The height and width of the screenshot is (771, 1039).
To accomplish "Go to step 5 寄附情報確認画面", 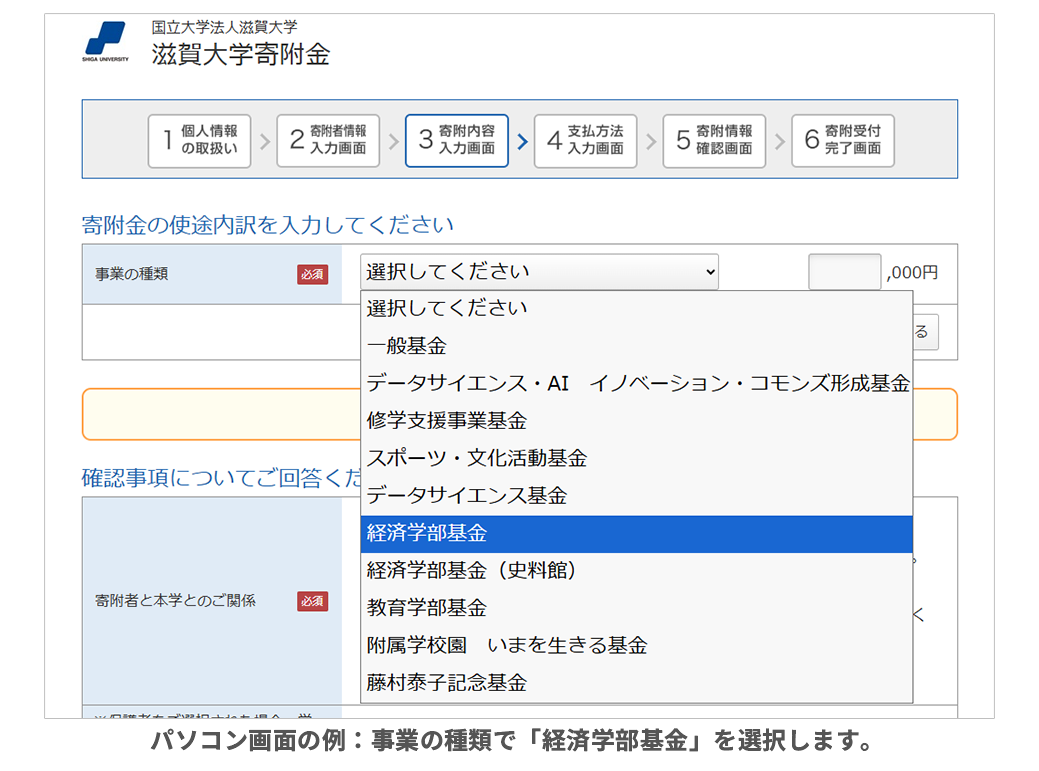I will [x=714, y=140].
